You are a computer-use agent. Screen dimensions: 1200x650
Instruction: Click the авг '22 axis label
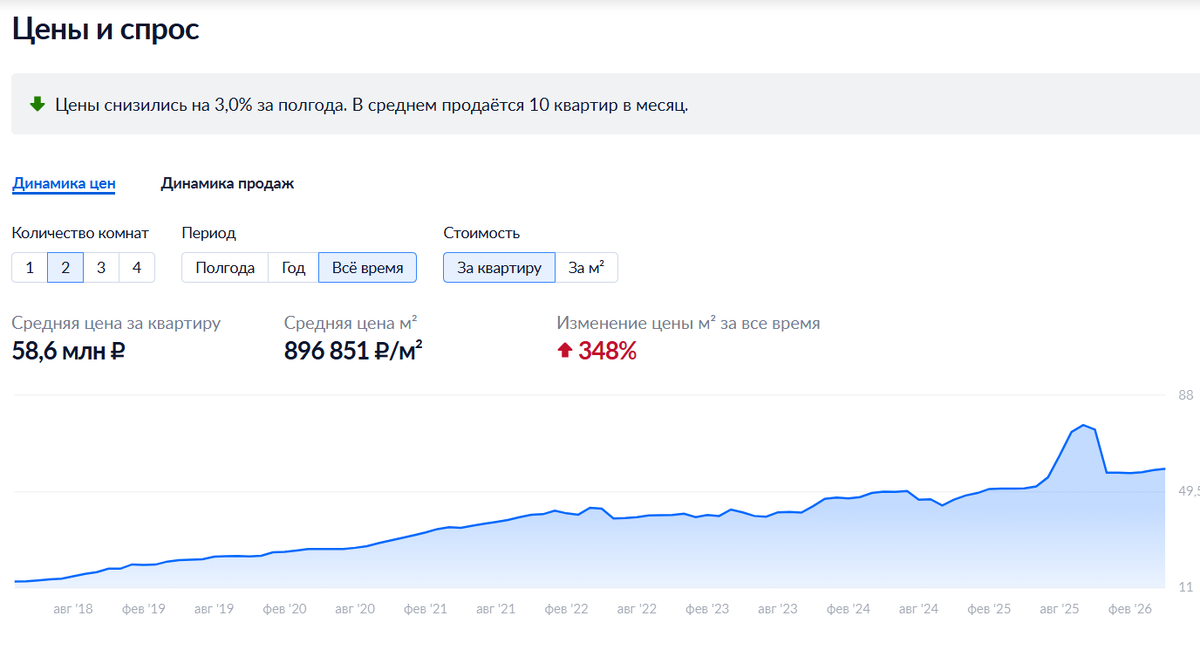637,608
